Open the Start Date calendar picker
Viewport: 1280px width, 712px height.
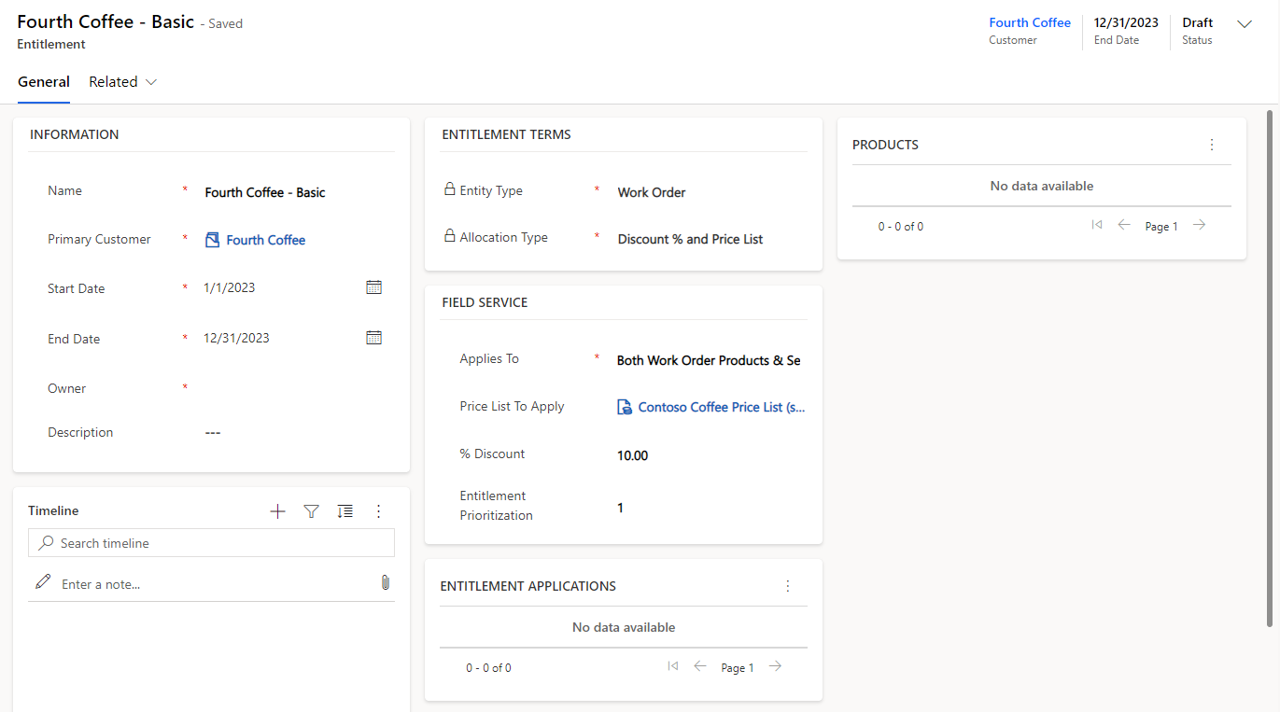click(374, 287)
